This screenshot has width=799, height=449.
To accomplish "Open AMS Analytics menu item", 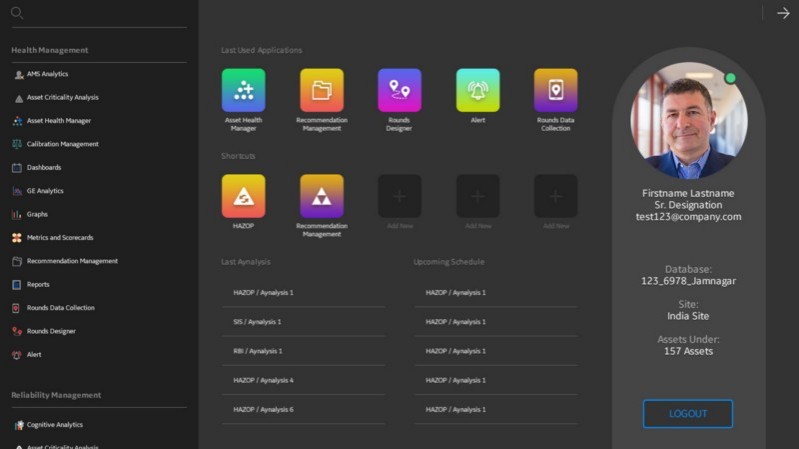I will (x=47, y=74).
